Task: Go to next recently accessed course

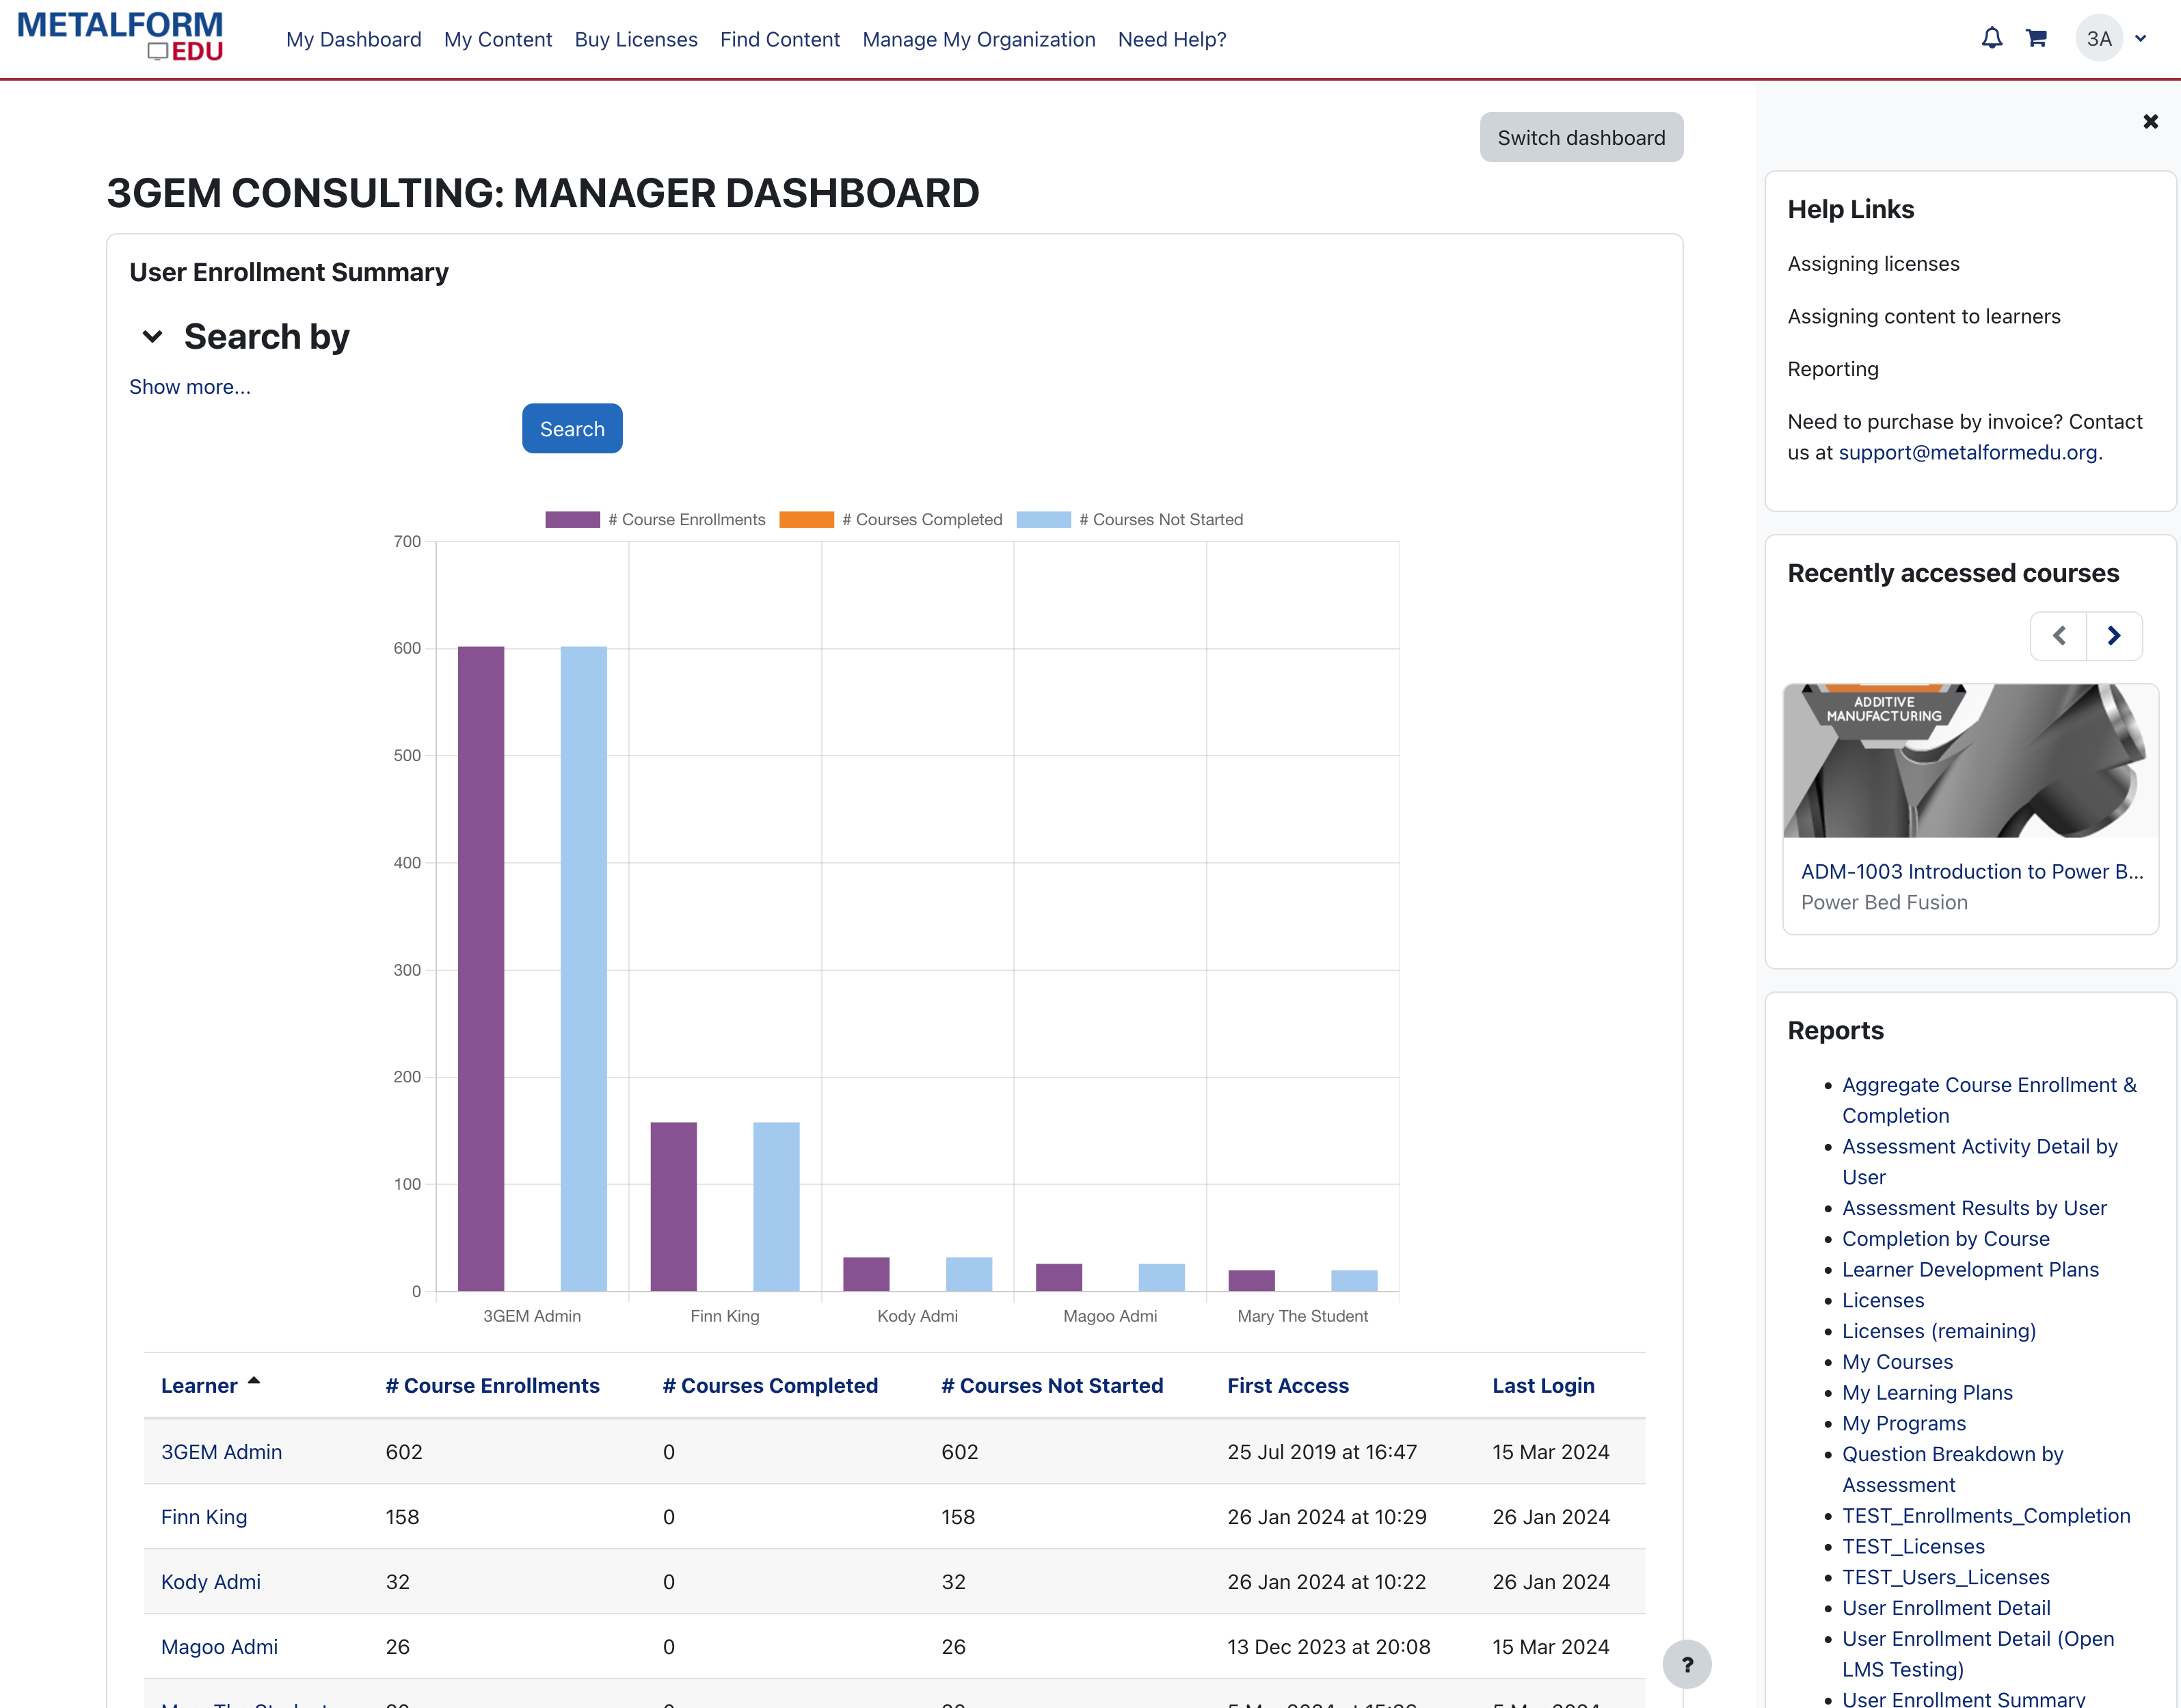Action: (x=2114, y=636)
